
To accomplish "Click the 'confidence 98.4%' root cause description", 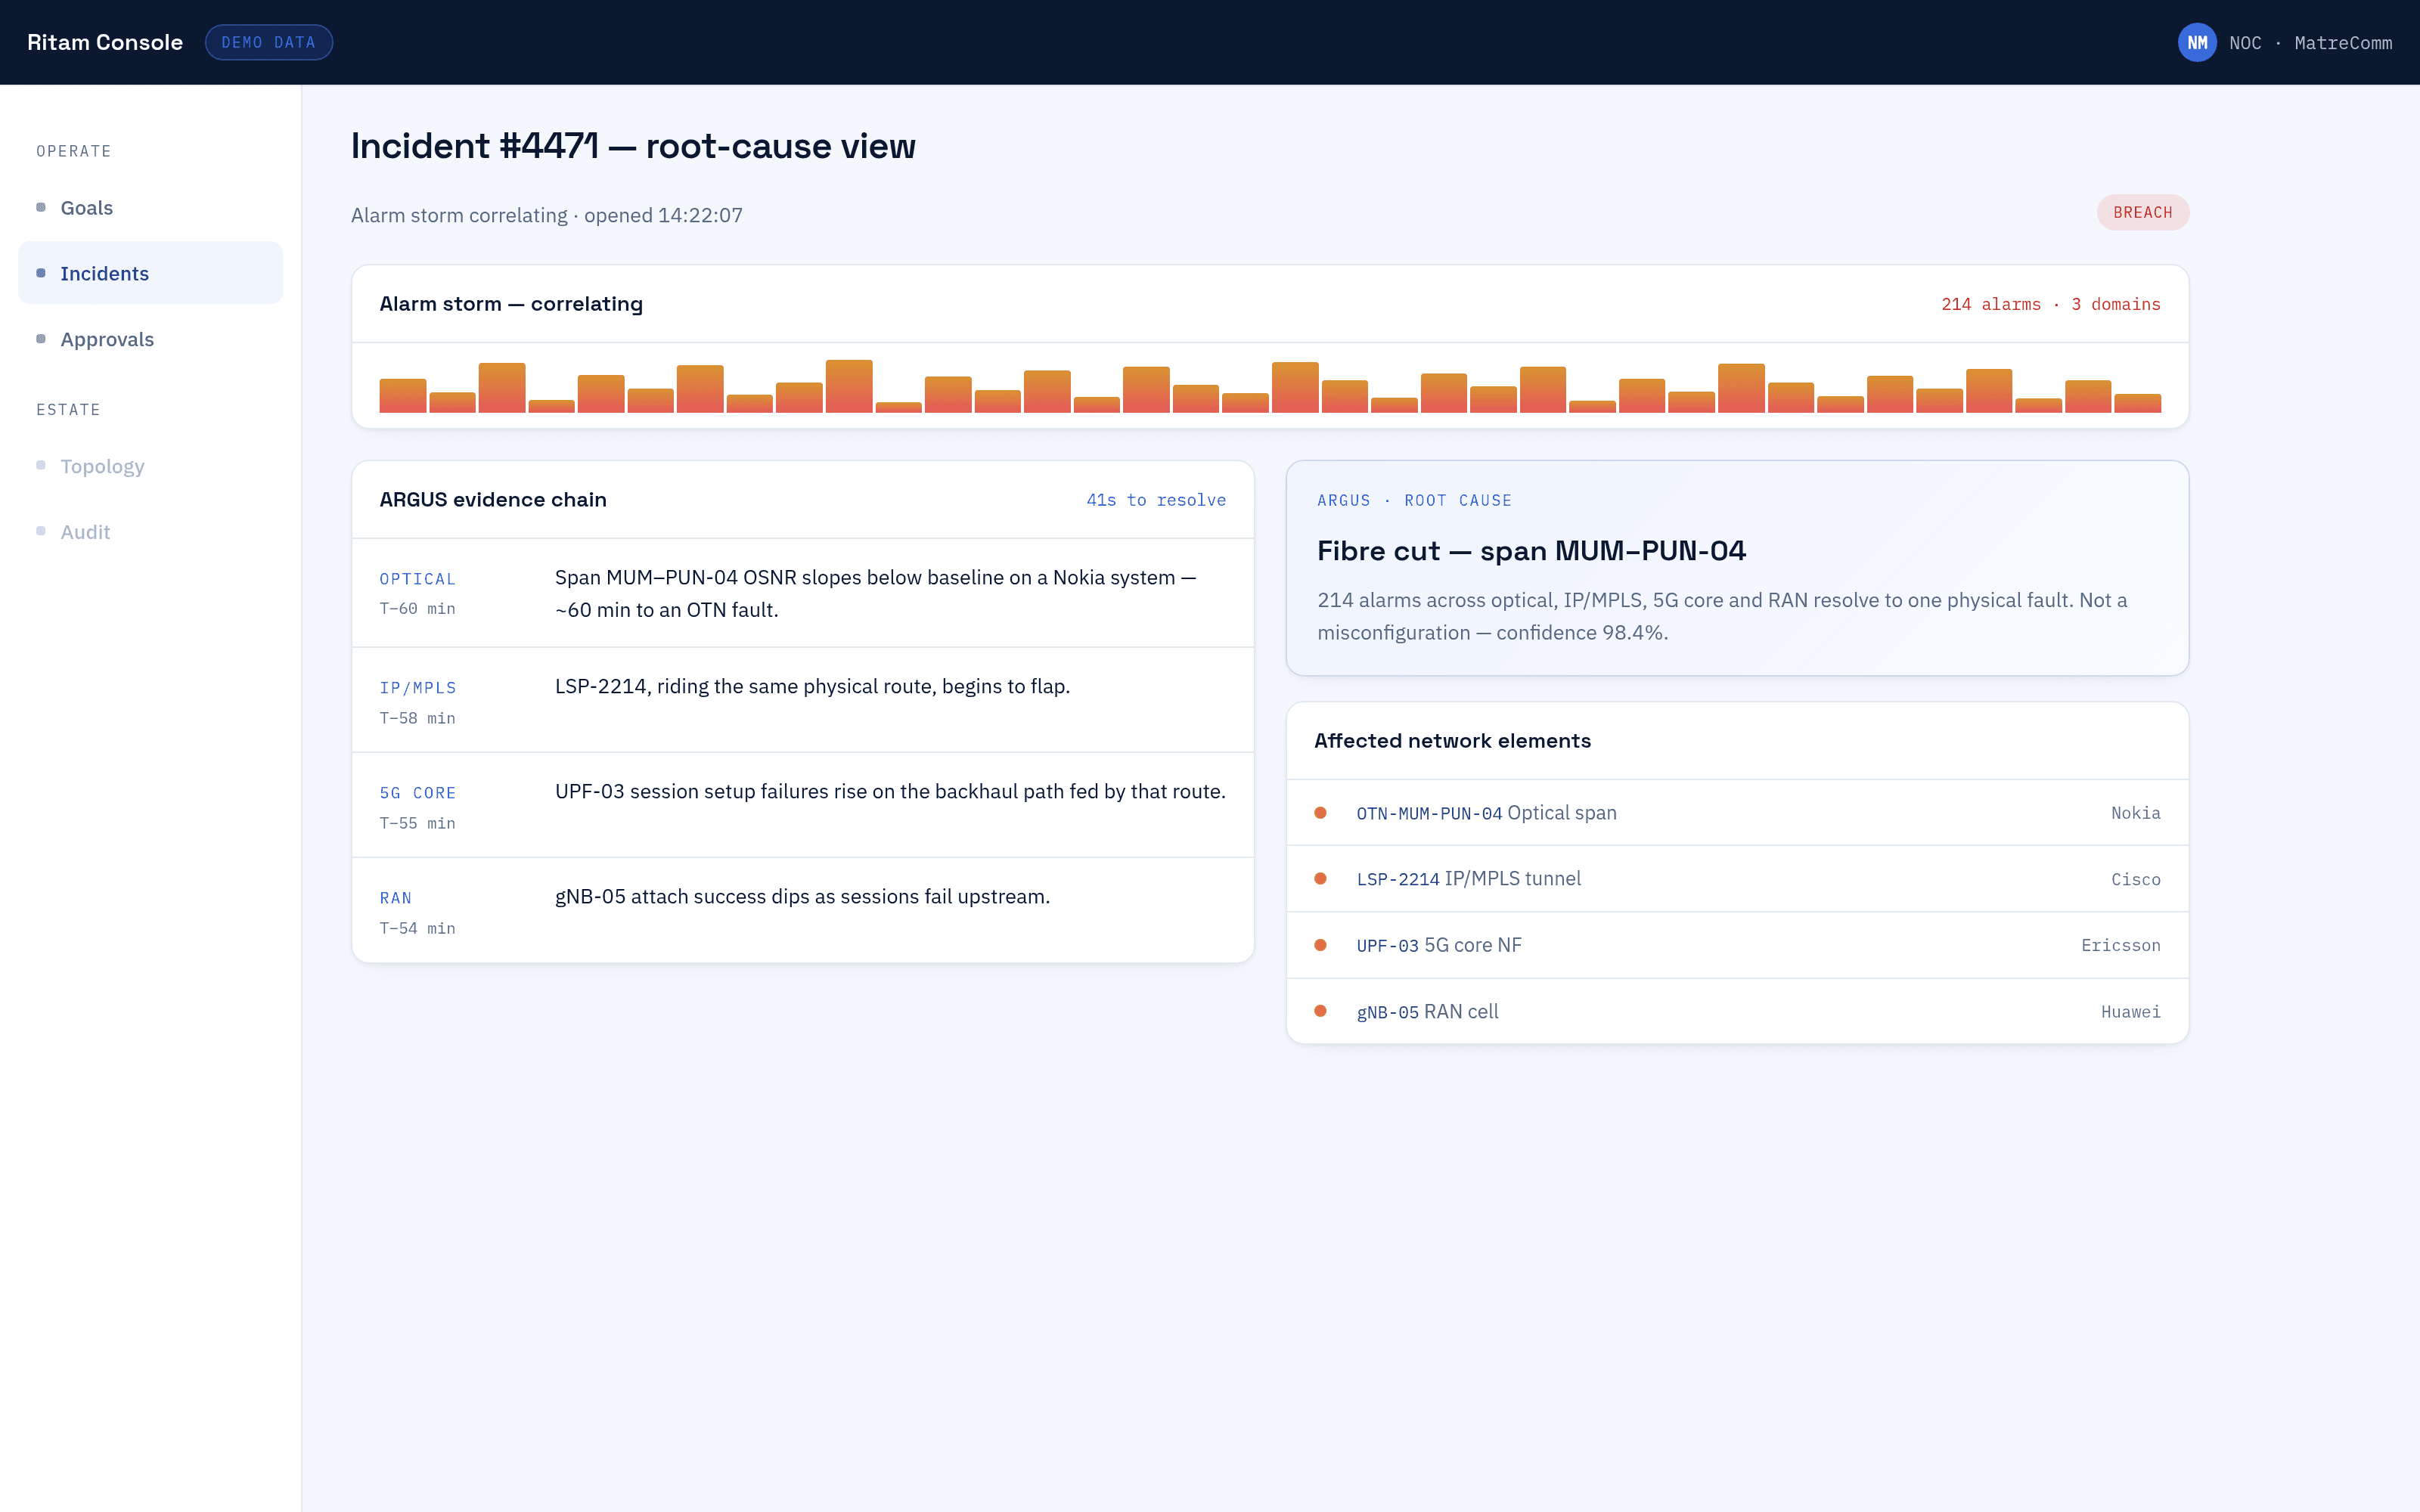I will [x=1722, y=616].
